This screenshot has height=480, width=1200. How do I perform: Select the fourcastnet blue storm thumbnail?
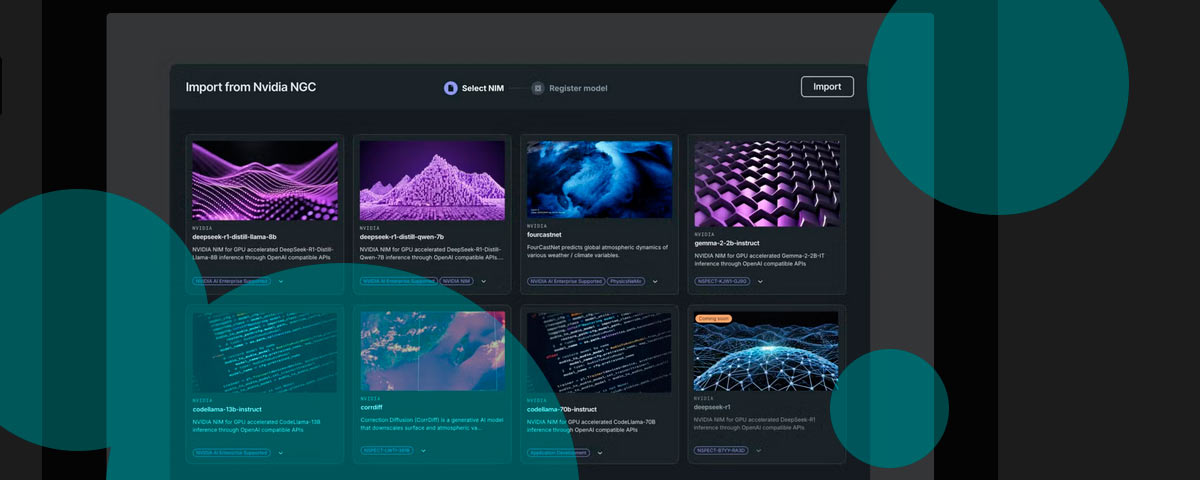599,180
